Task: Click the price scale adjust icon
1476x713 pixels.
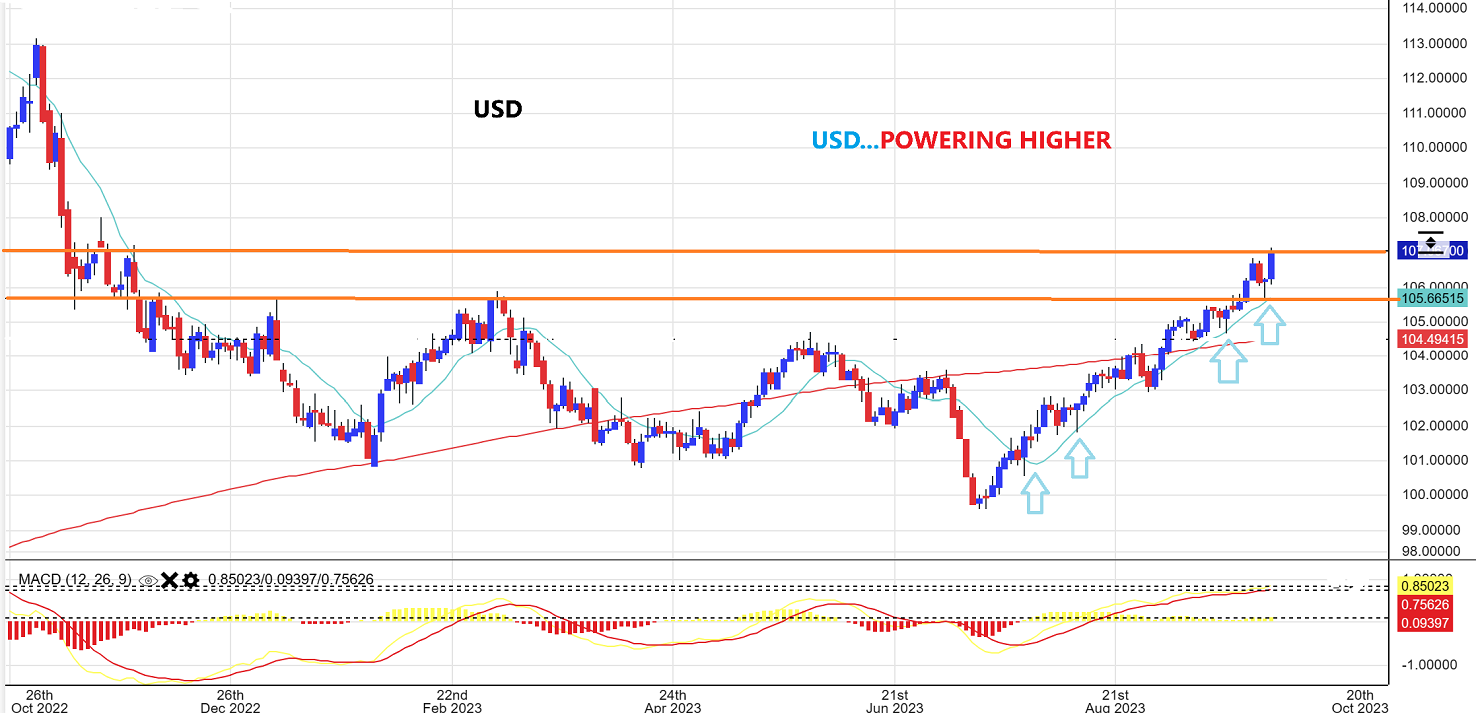Action: [x=1431, y=241]
